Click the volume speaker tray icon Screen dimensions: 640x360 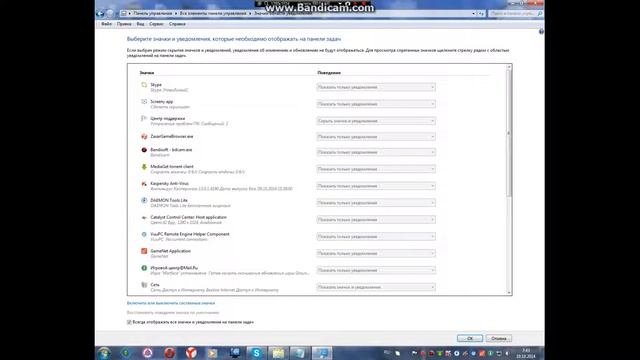(507, 353)
